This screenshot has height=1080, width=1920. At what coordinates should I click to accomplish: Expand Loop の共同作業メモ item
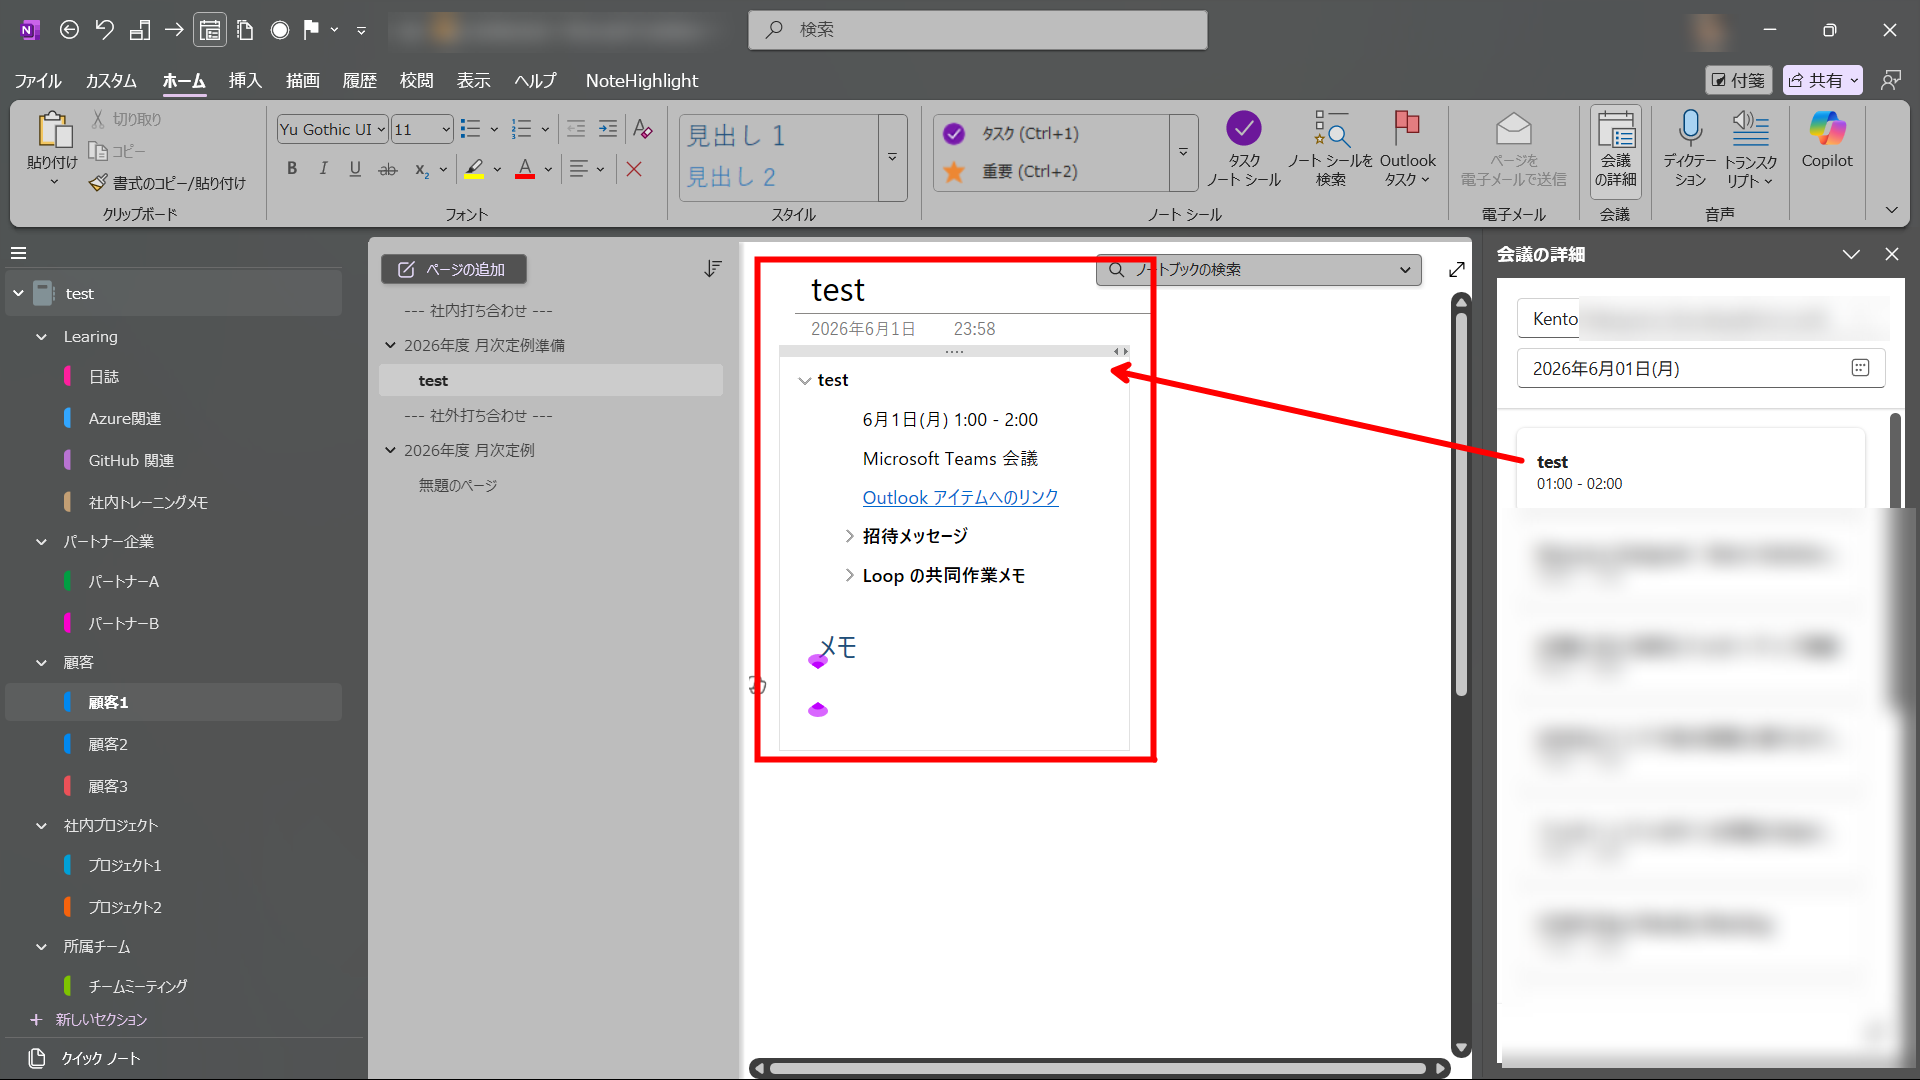coord(849,576)
